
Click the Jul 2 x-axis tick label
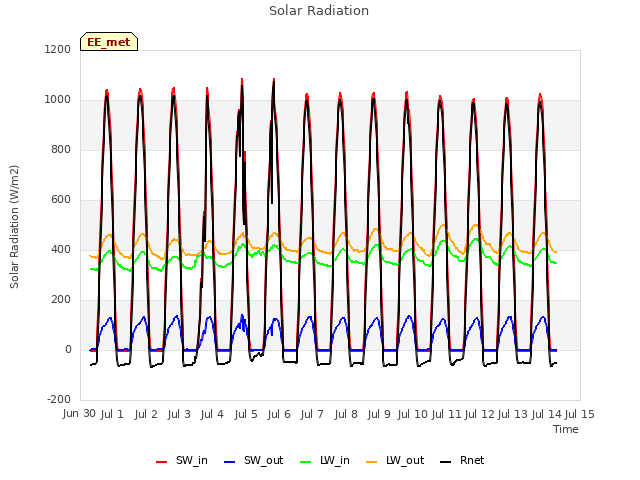point(146,414)
